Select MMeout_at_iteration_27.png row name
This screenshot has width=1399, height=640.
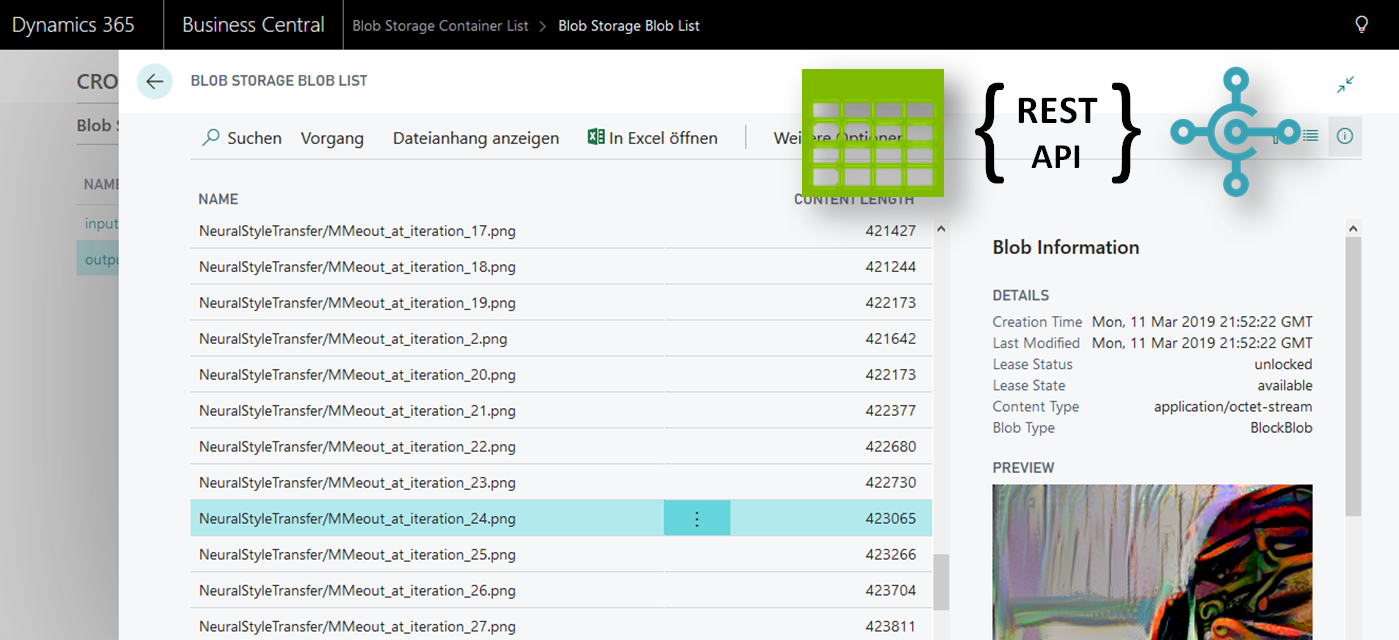(357, 627)
